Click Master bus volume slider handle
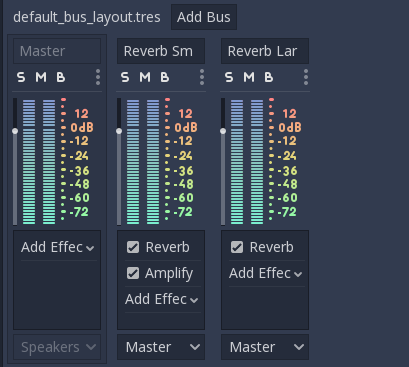Viewport: 409px width, 367px height. point(15,131)
